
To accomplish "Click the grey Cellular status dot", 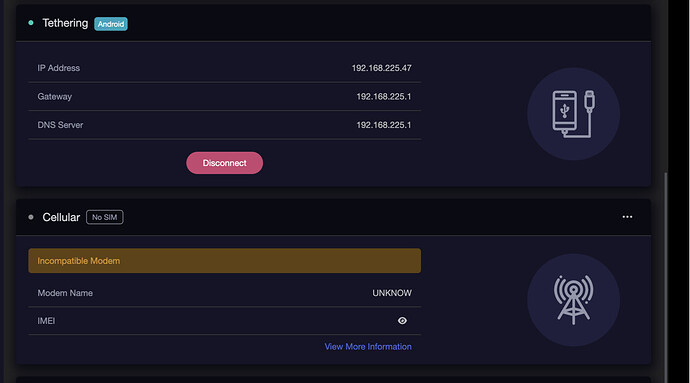I will click(31, 217).
